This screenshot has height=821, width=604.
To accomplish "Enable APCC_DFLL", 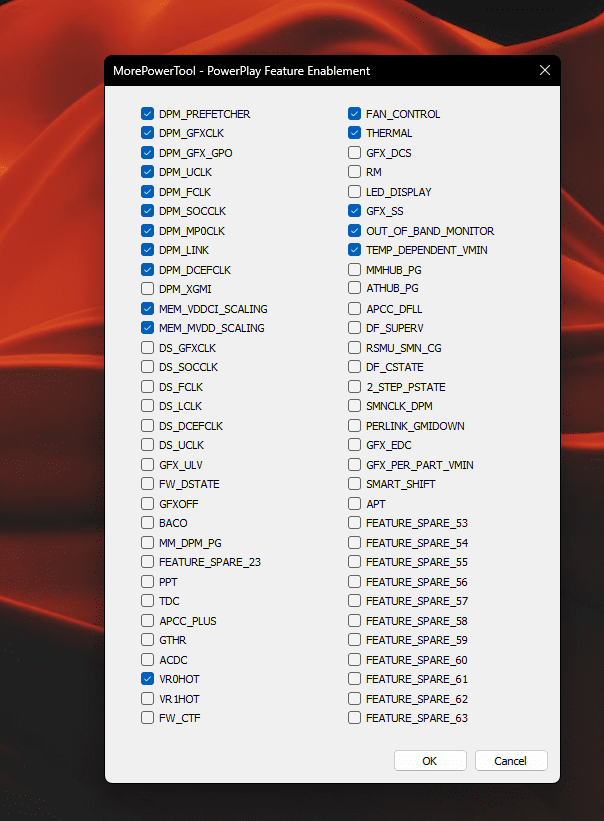I will click(x=354, y=309).
